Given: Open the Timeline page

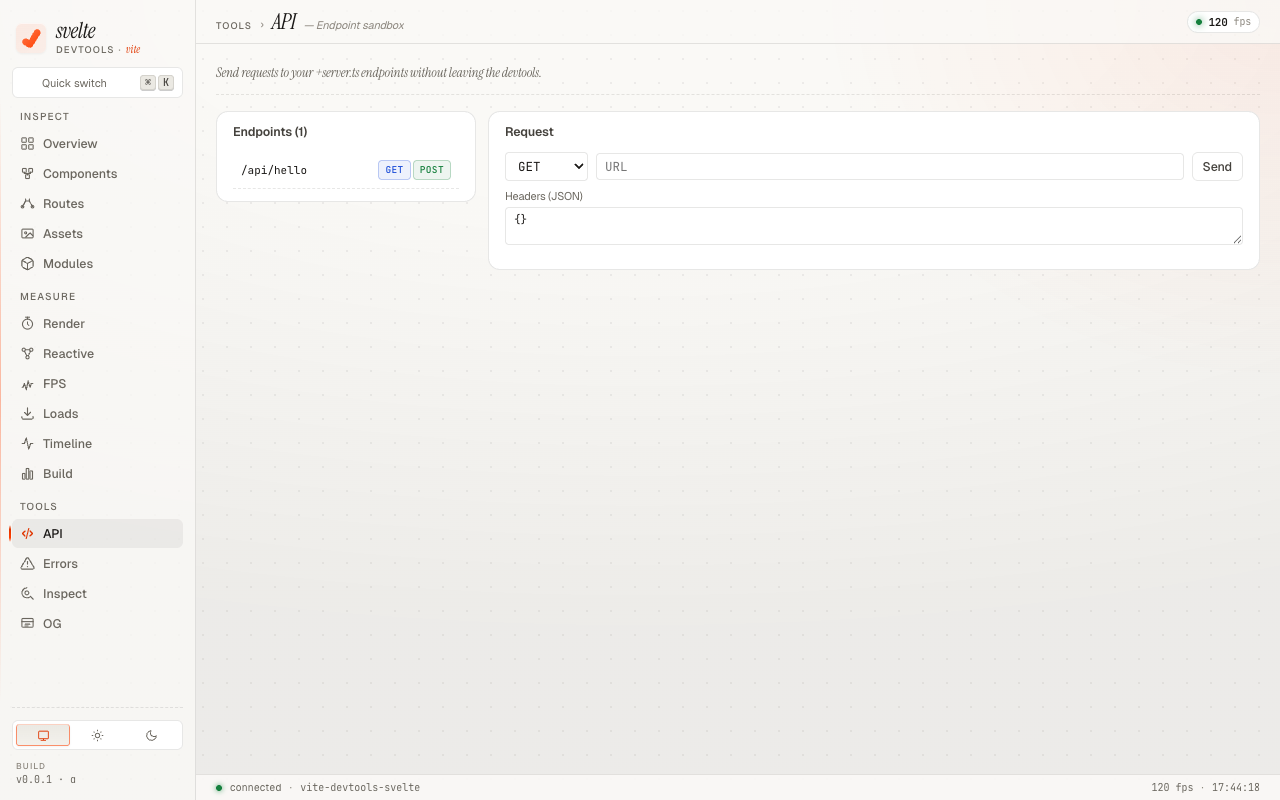Looking at the screenshot, I should click(x=97, y=444).
